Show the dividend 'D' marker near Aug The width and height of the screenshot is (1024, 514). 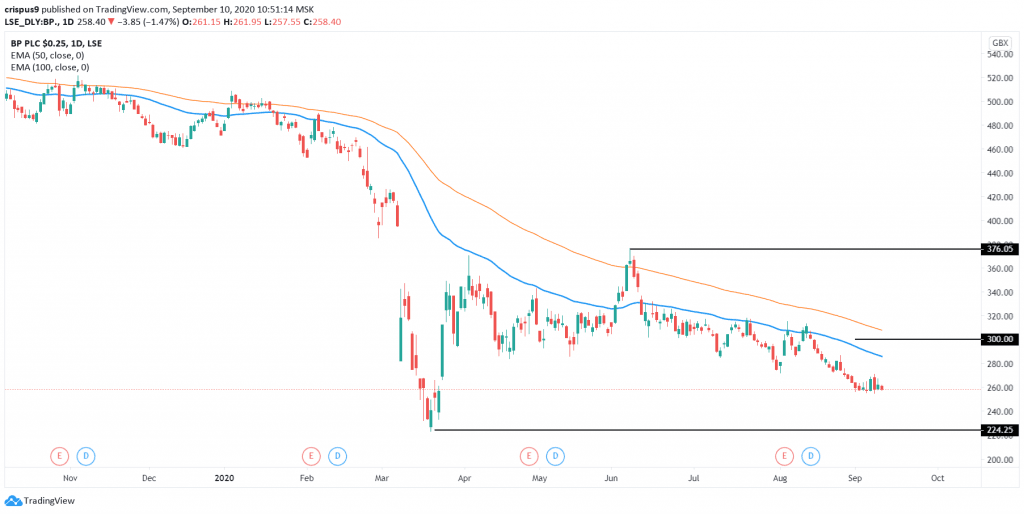(x=810, y=455)
